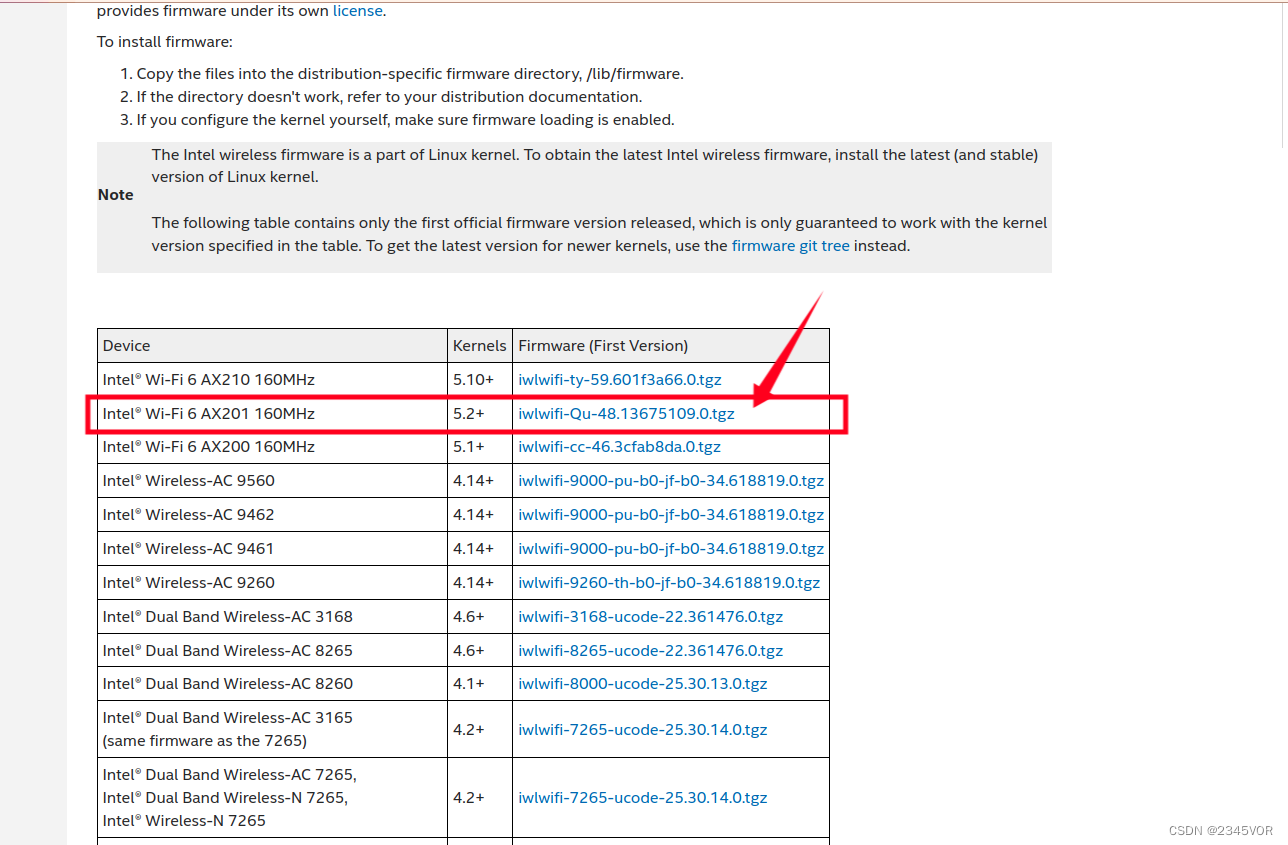Select Intel Dual Band Wireless-AC 7265 text
Screen dimensions: 1288x845
[230, 775]
